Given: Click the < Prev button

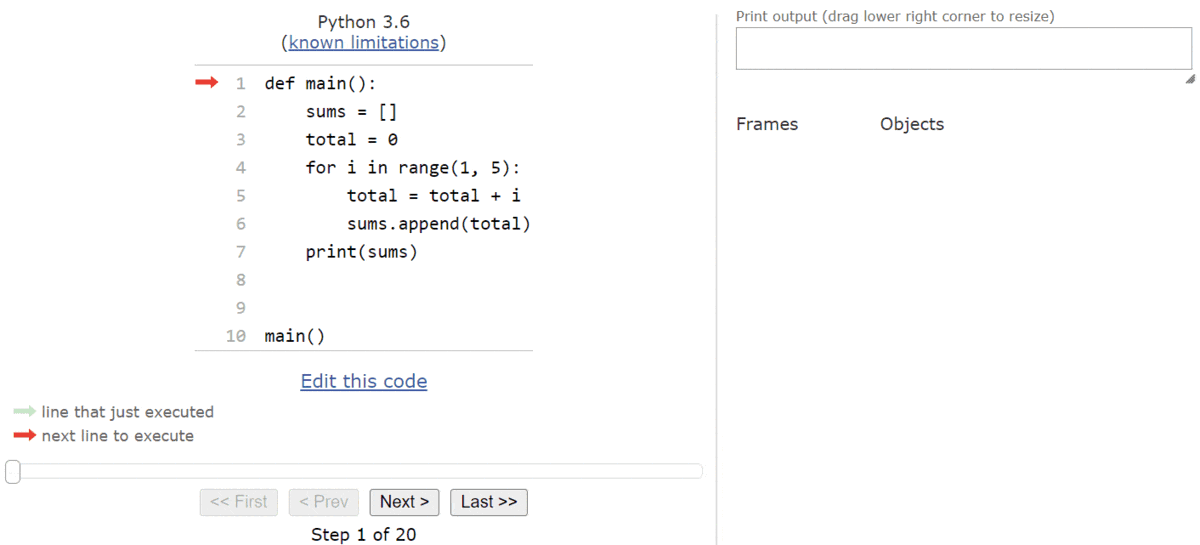Looking at the screenshot, I should click(x=324, y=502).
